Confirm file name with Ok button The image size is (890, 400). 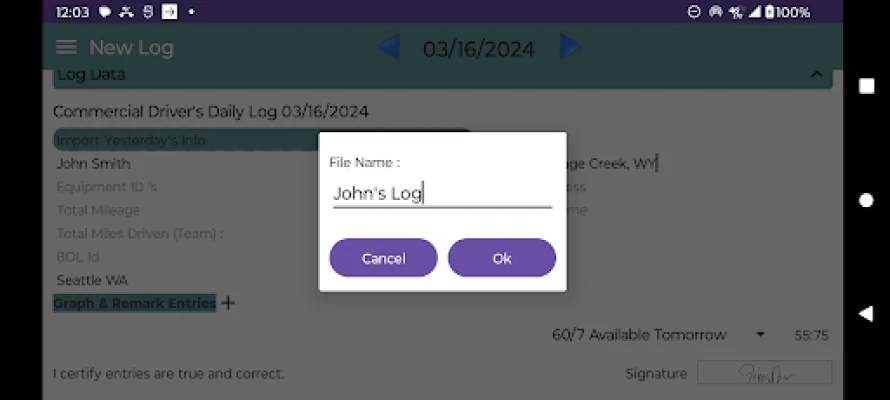502,258
